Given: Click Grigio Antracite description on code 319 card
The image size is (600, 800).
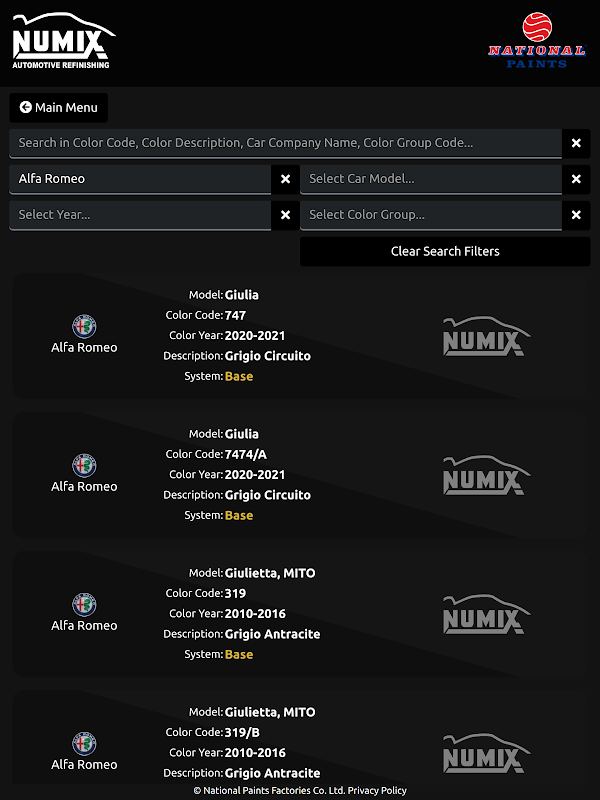Looking at the screenshot, I should (x=272, y=634).
